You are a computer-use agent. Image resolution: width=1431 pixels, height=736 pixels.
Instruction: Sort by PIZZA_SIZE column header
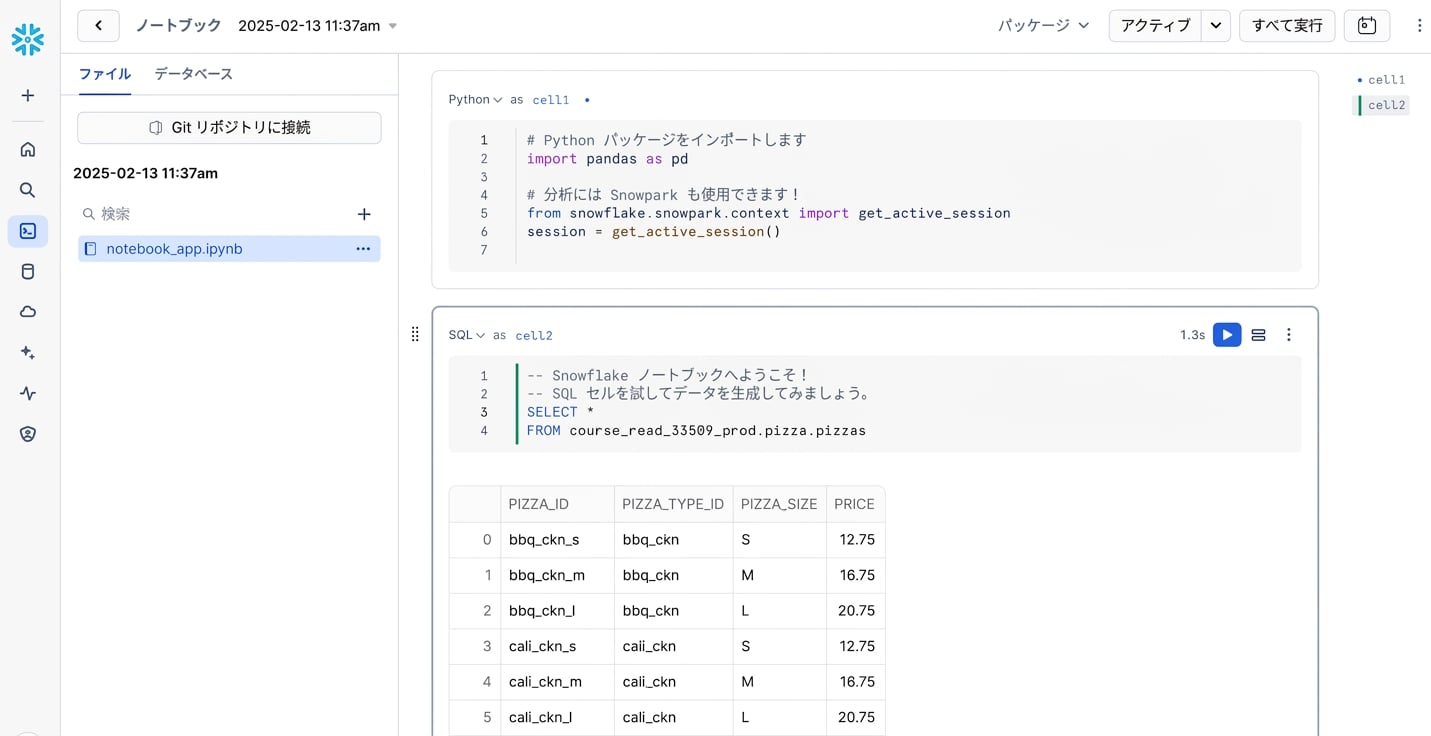tap(779, 504)
